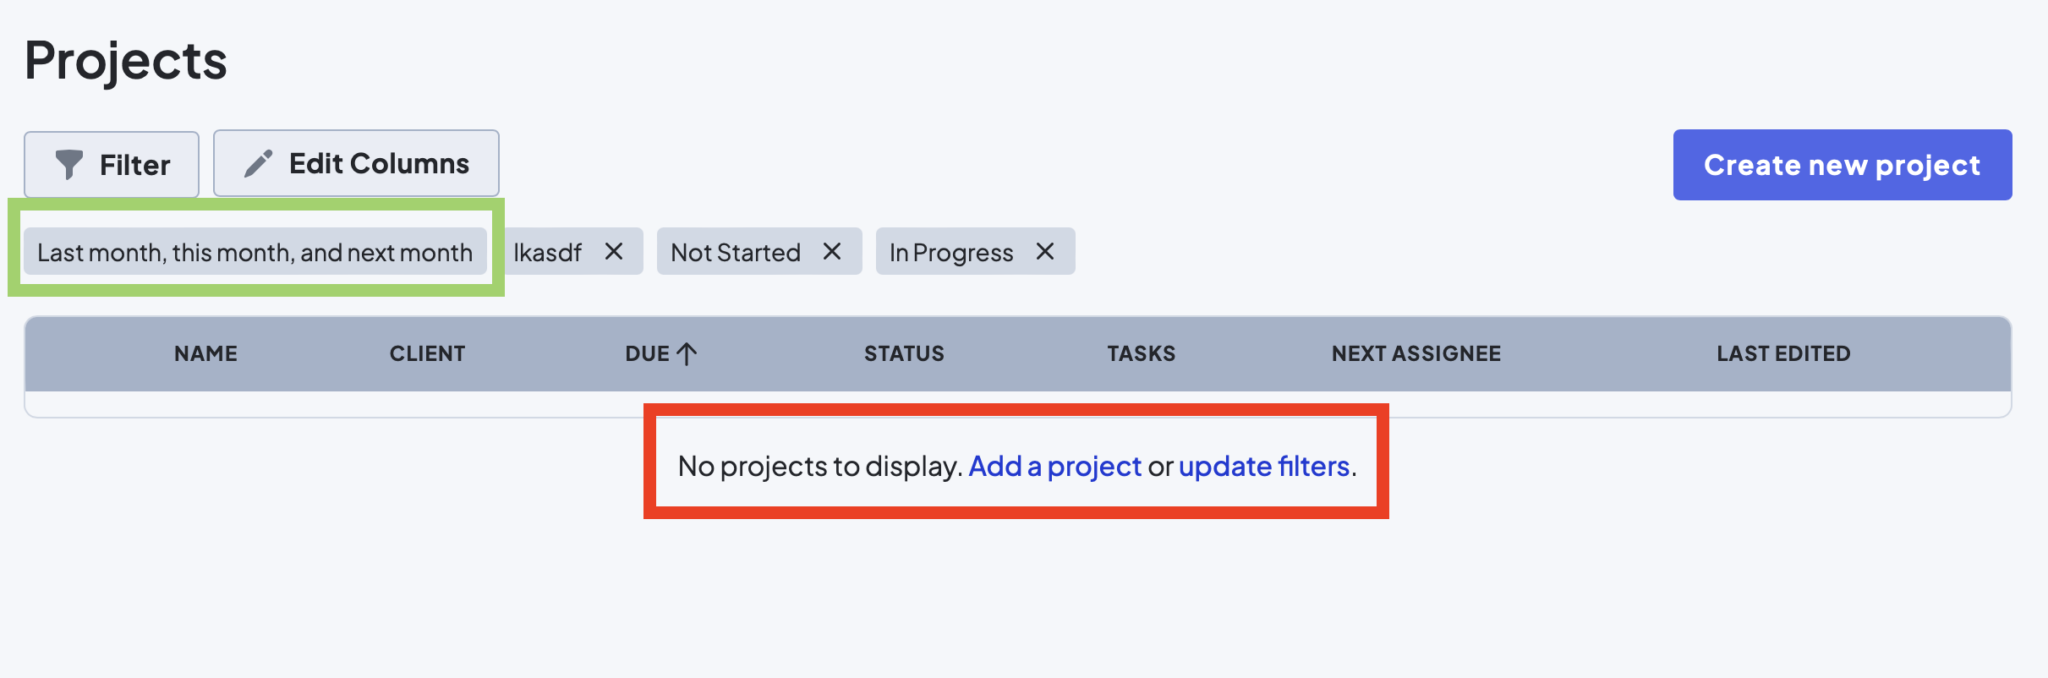The width and height of the screenshot is (2048, 678).
Task: Click the CLIENT column header
Action: (x=427, y=352)
